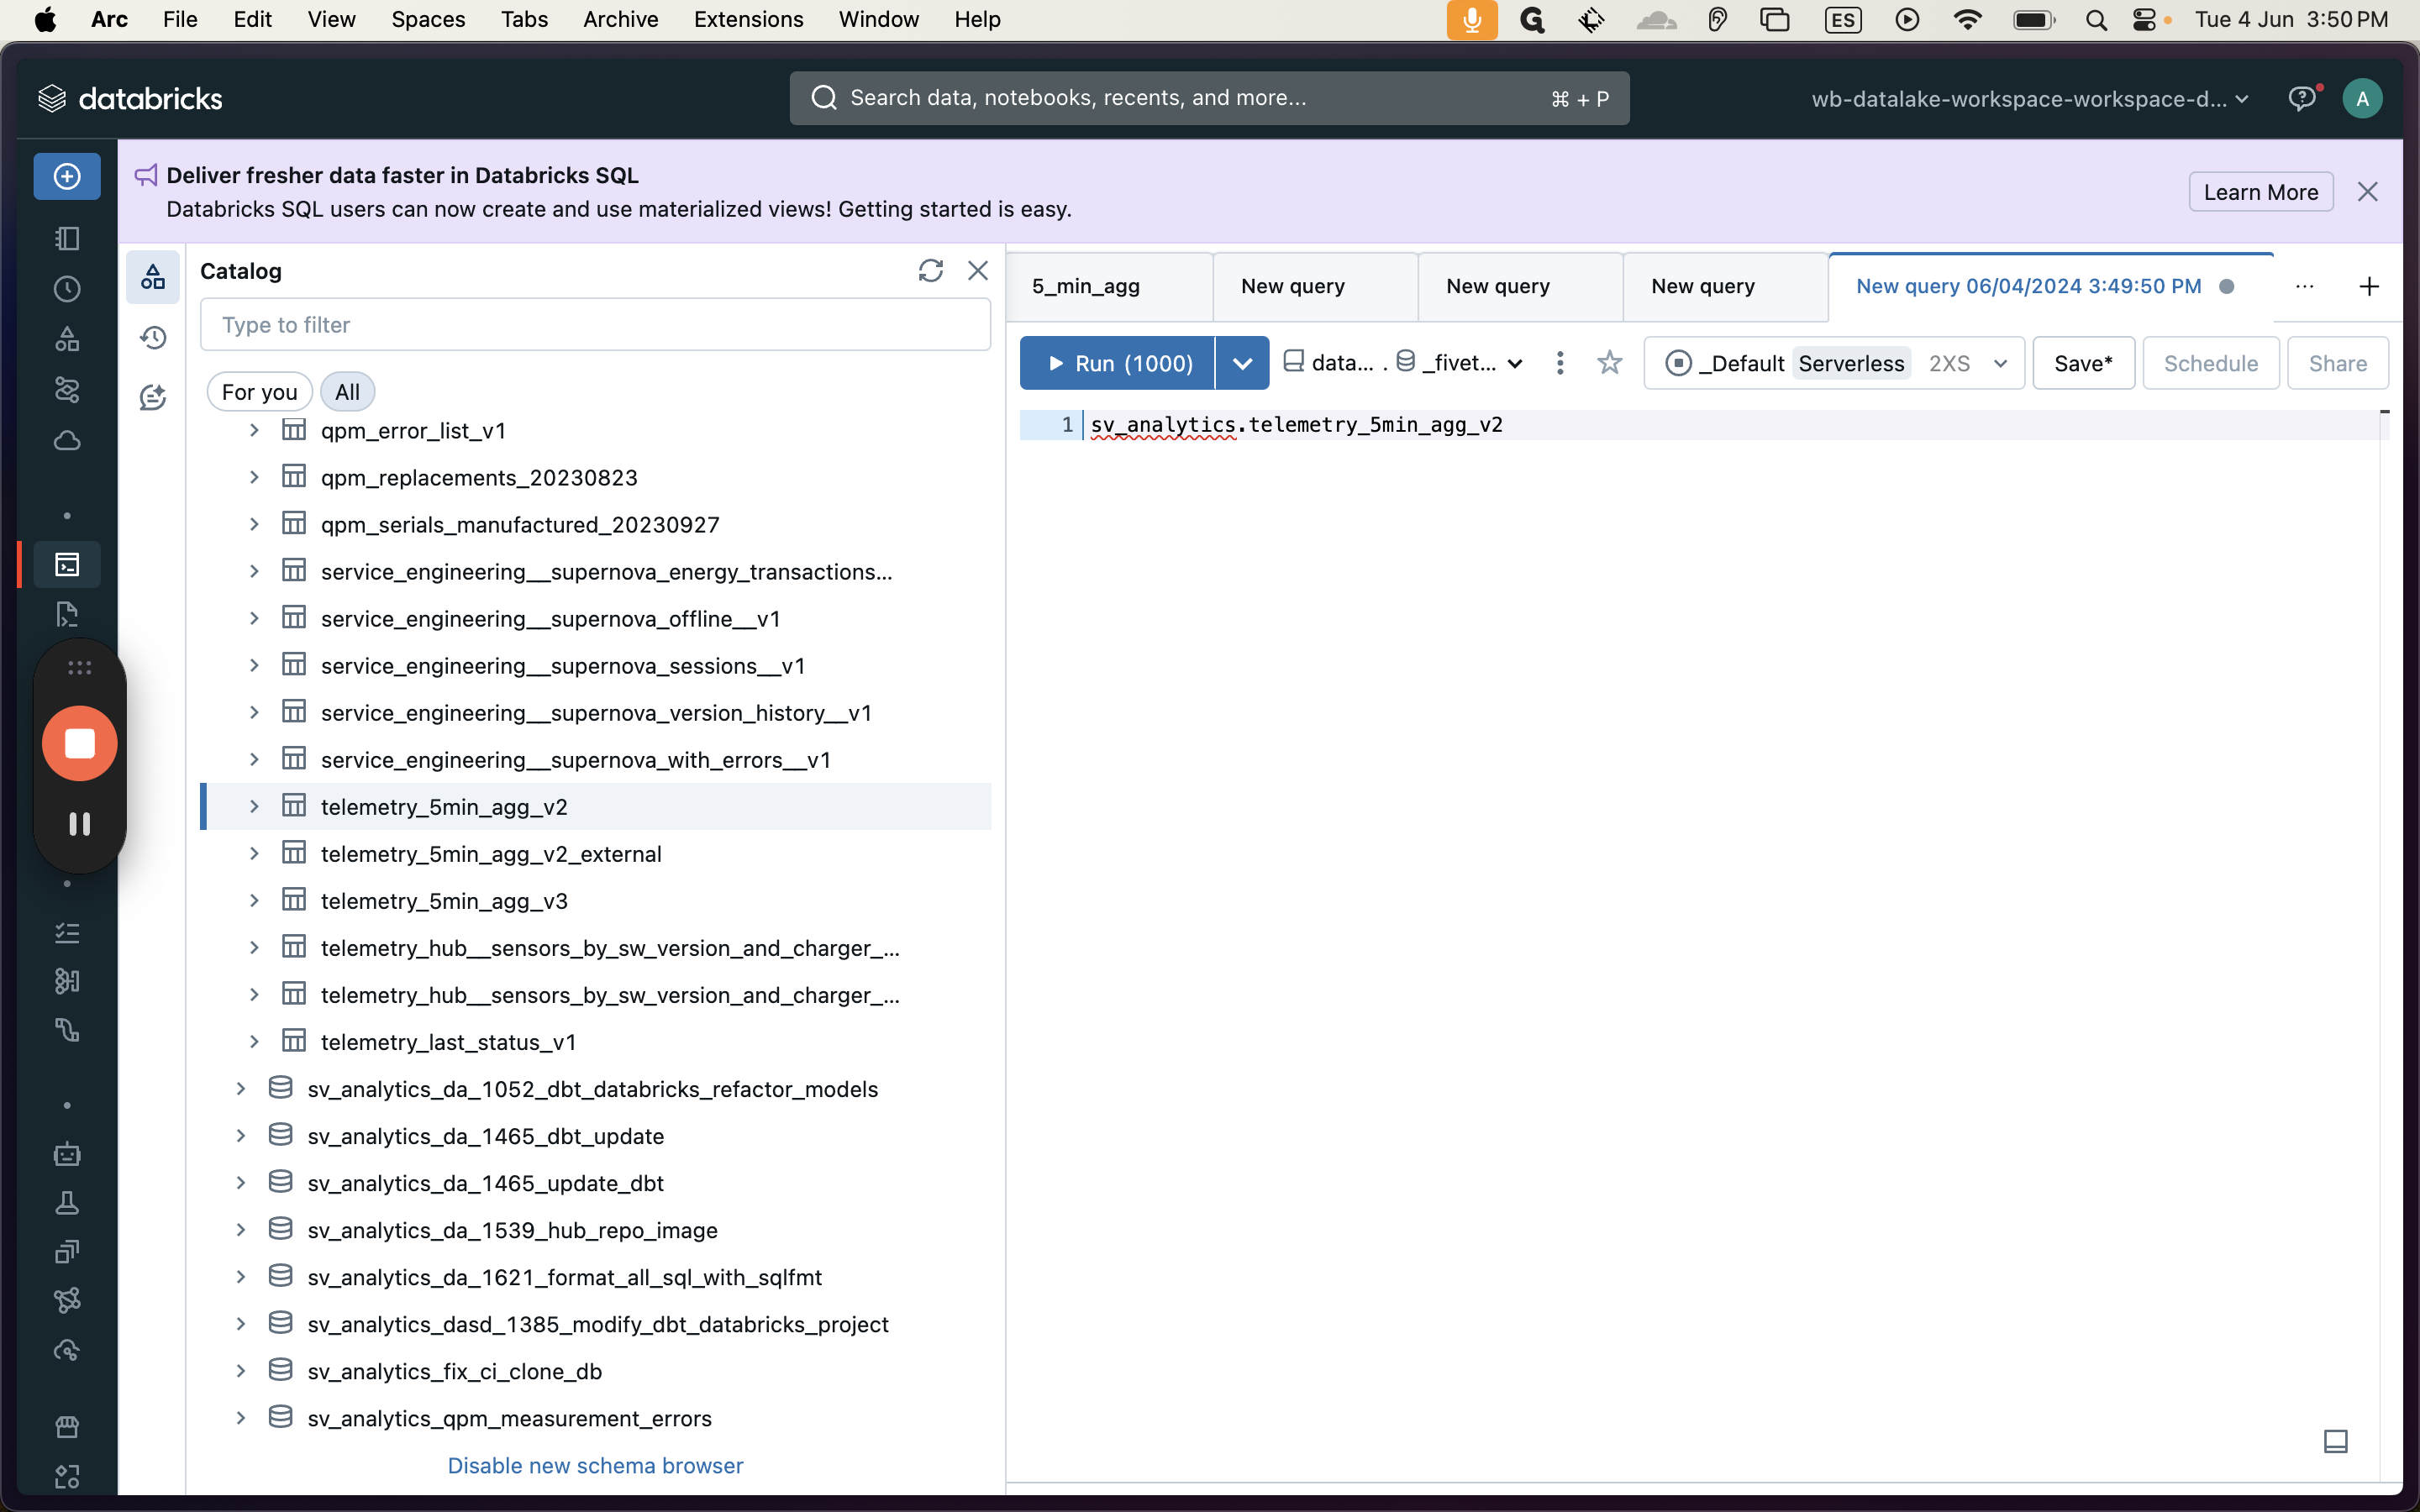Open the _Default Serverless warehouse dropdown
Image resolution: width=2420 pixels, height=1512 pixels.
pos(1834,363)
